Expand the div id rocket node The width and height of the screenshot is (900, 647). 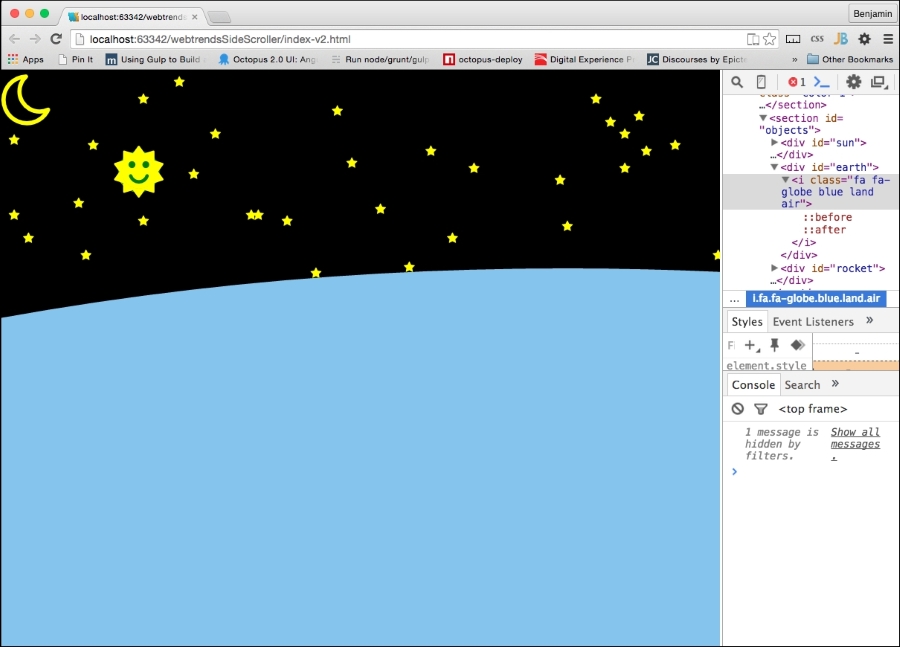click(774, 268)
